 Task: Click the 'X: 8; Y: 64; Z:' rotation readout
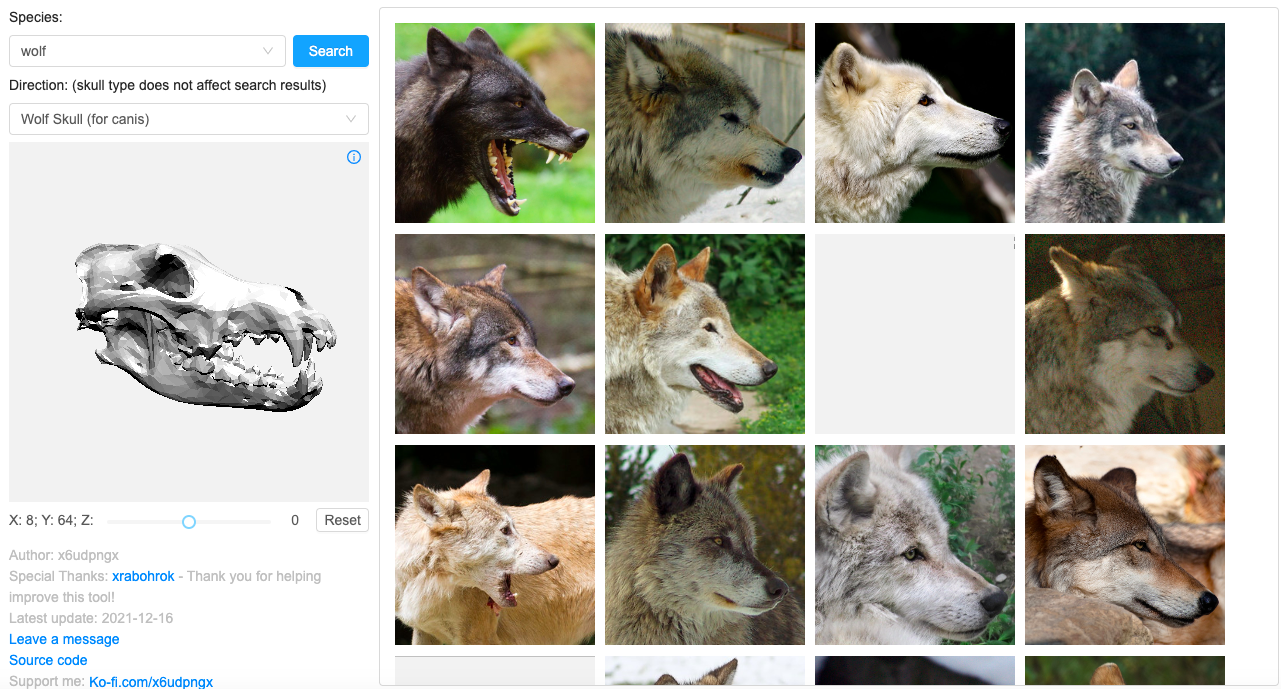(x=51, y=520)
